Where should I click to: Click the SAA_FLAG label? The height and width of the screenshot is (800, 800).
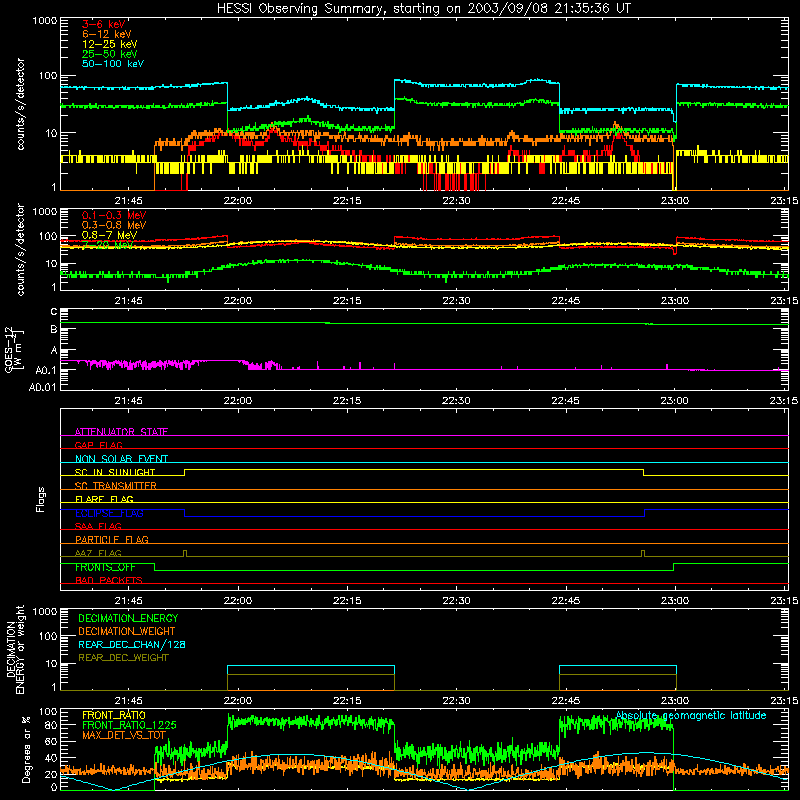pyautogui.click(x=98, y=526)
